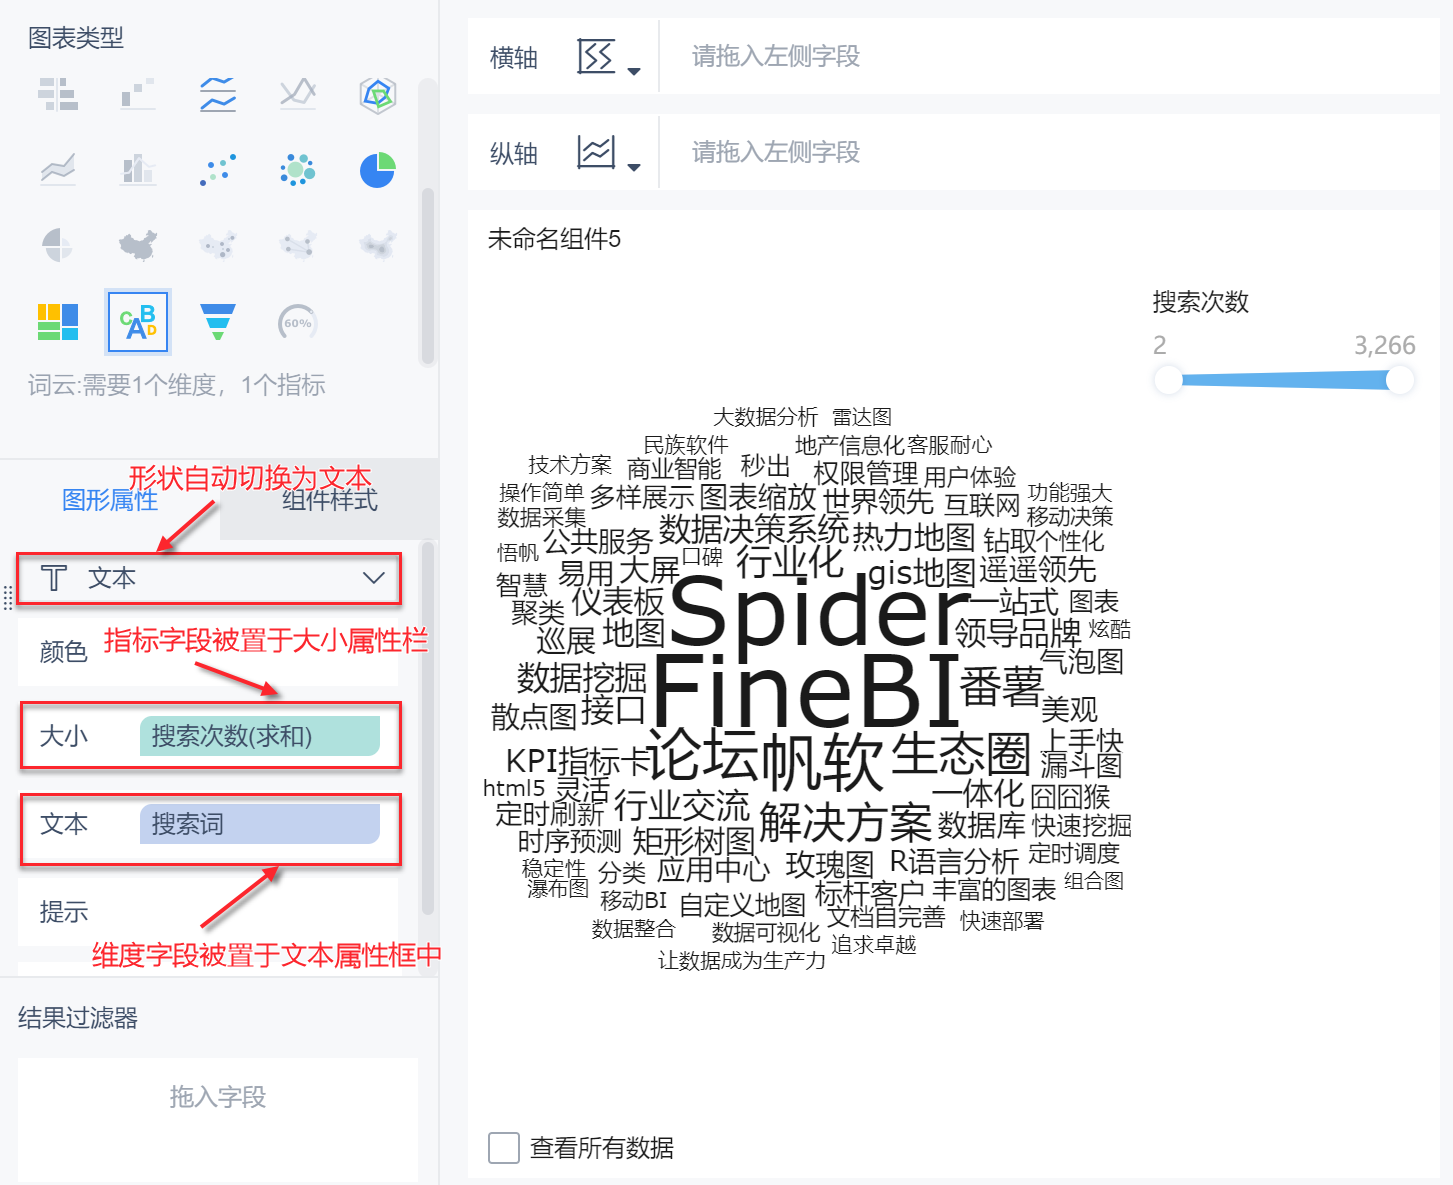Click the 纵轴 field drop area
Image resolution: width=1453 pixels, height=1185 pixels.
pos(1050,153)
